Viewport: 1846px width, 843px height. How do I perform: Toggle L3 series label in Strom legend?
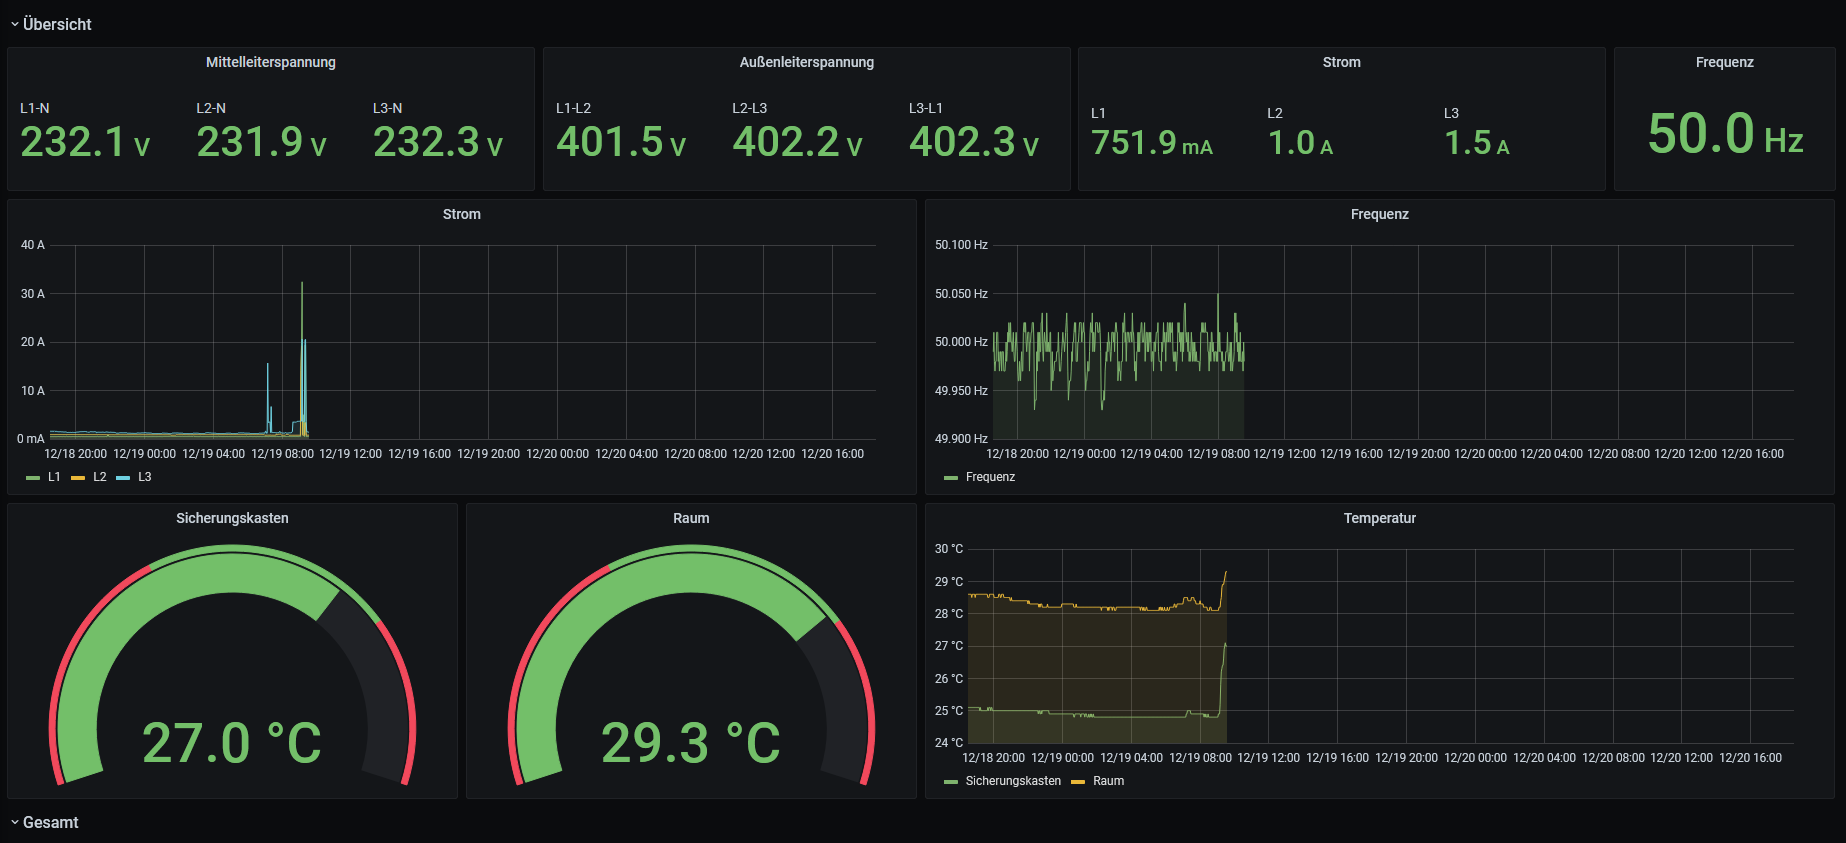145,477
